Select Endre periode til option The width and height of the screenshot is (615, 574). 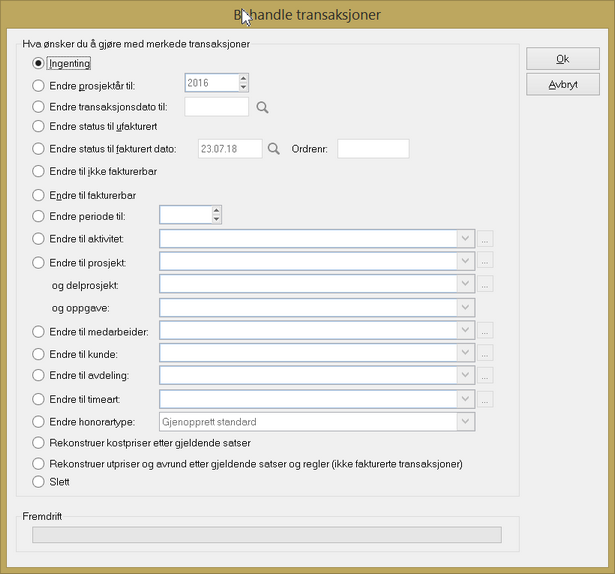pyautogui.click(x=38, y=216)
